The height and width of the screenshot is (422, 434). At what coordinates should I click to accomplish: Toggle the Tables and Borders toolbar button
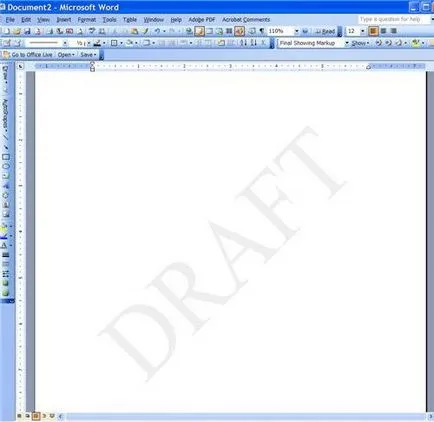tap(199, 31)
